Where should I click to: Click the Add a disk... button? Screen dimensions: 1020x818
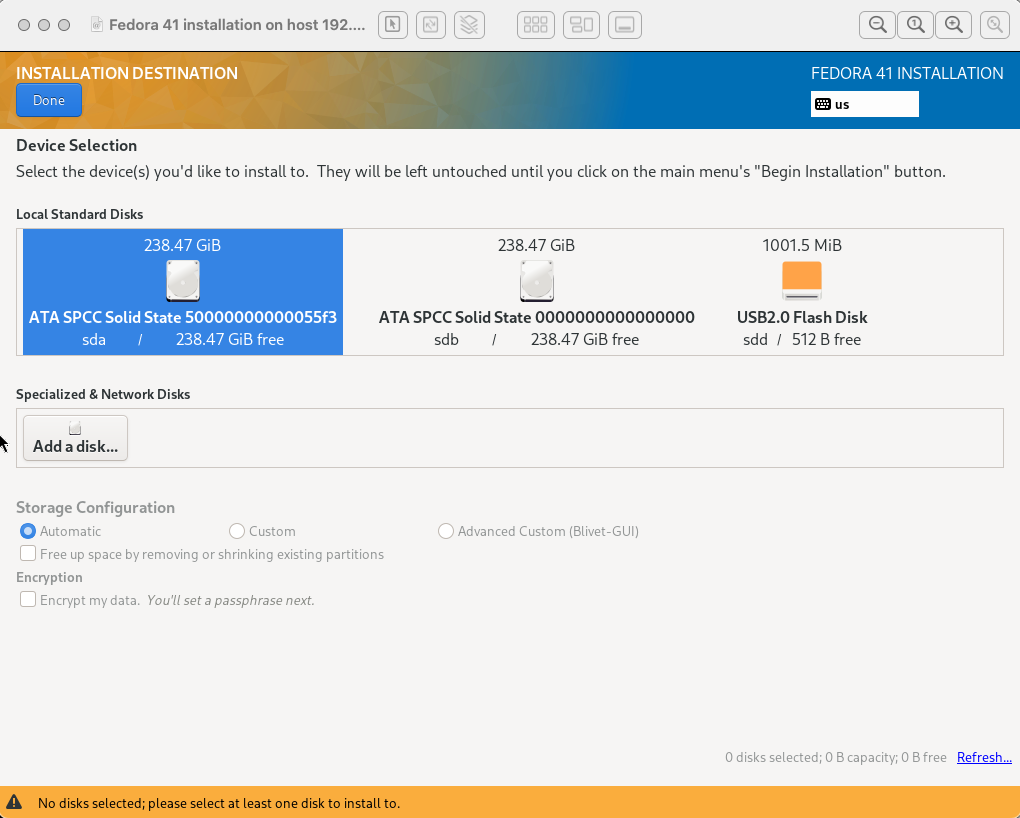tap(75, 438)
